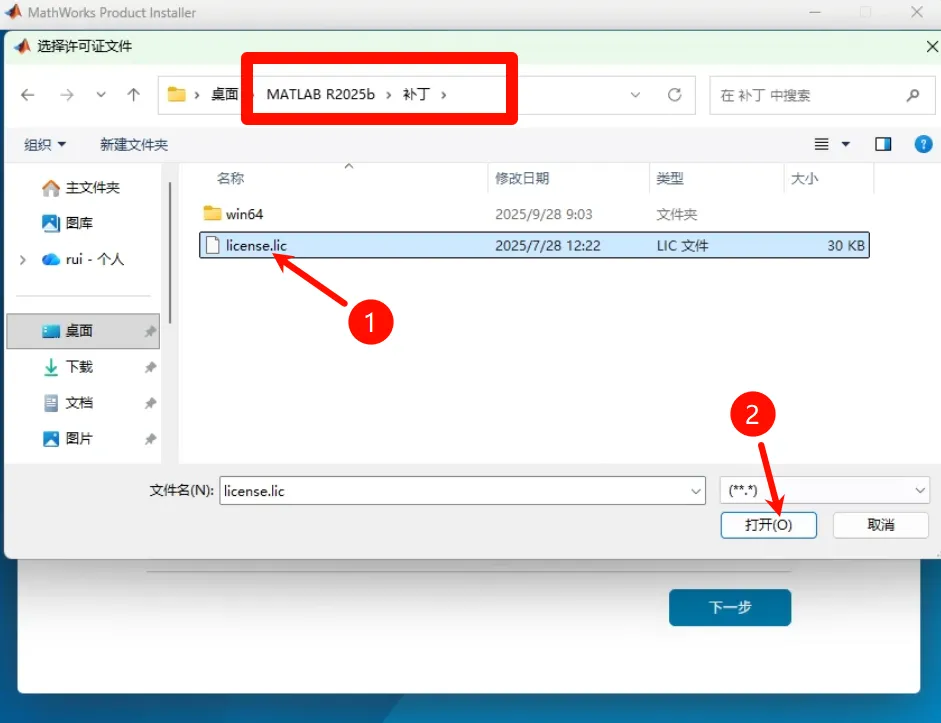
Task: Click date 2025/9/28 9:03 cell
Action: 544,214
